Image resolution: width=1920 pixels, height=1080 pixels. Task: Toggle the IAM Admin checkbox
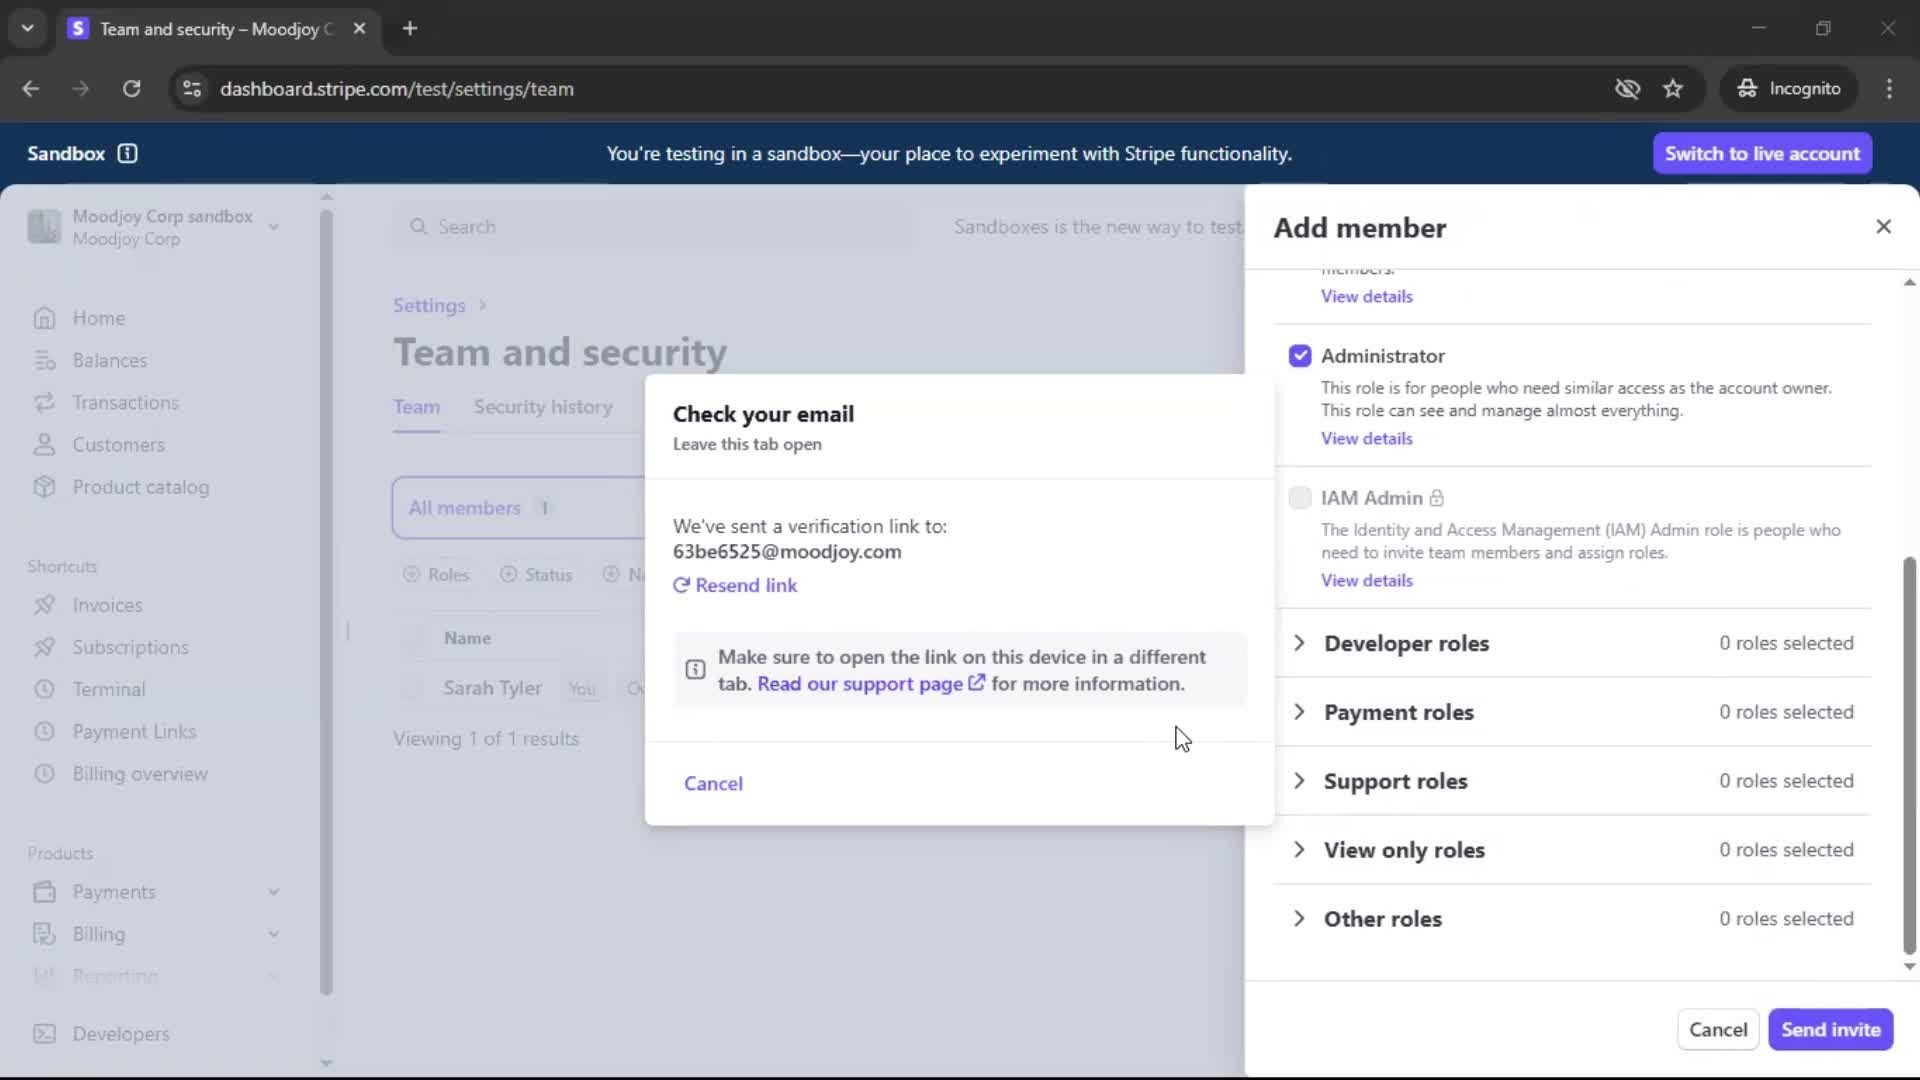pos(1300,498)
